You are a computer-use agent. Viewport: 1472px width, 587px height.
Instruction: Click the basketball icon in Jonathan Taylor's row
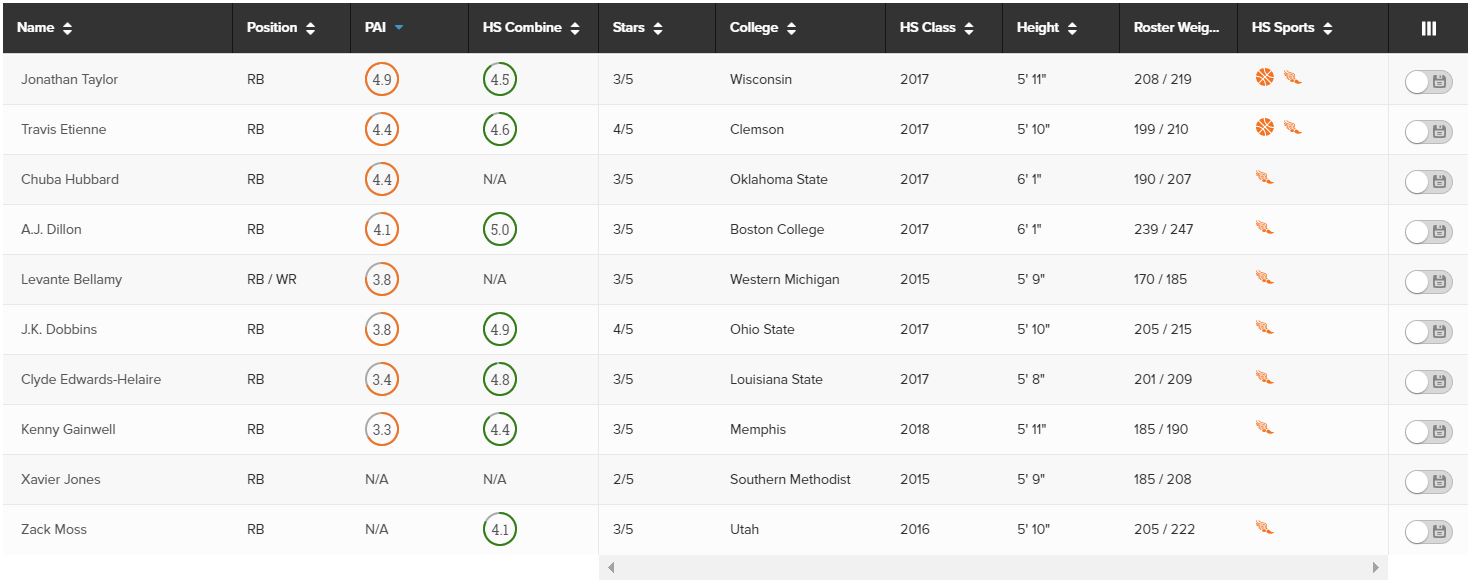point(1265,77)
